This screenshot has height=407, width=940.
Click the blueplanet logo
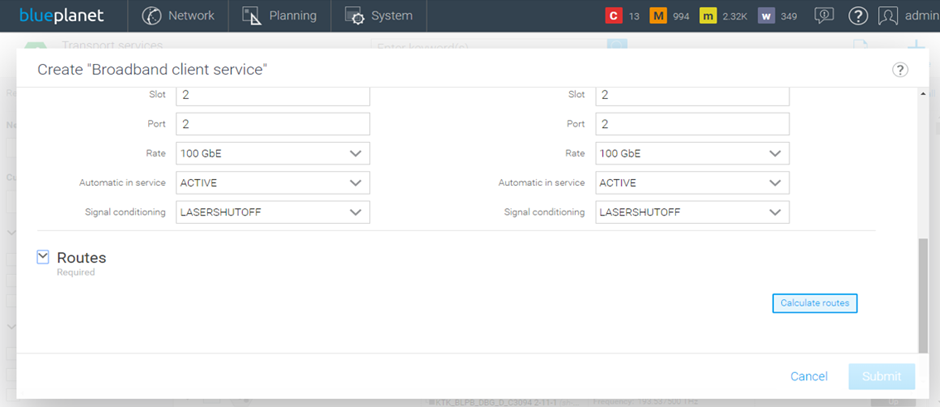pyautogui.click(x=61, y=16)
